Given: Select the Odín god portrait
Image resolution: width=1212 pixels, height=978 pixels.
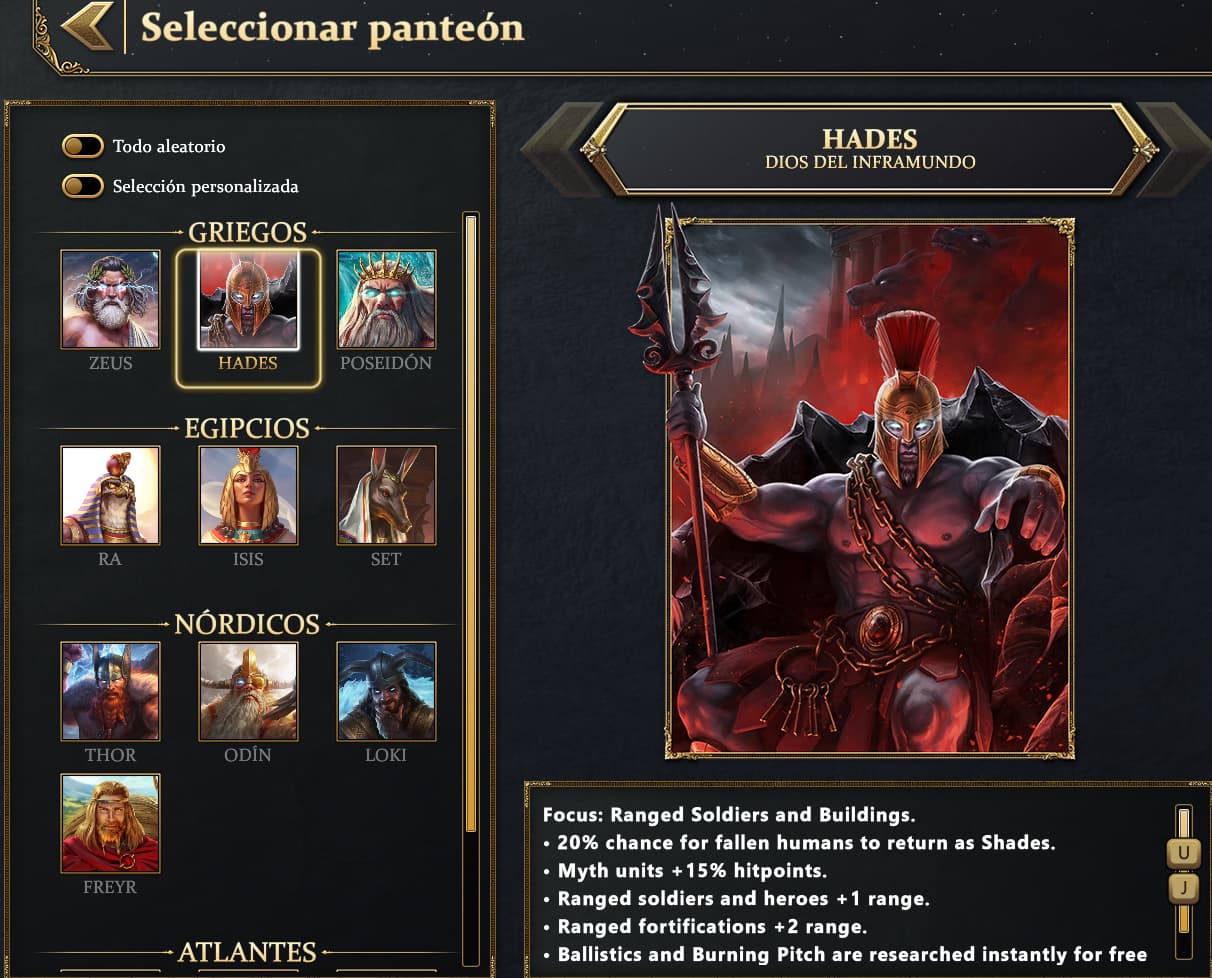Looking at the screenshot, I should pos(248,691).
